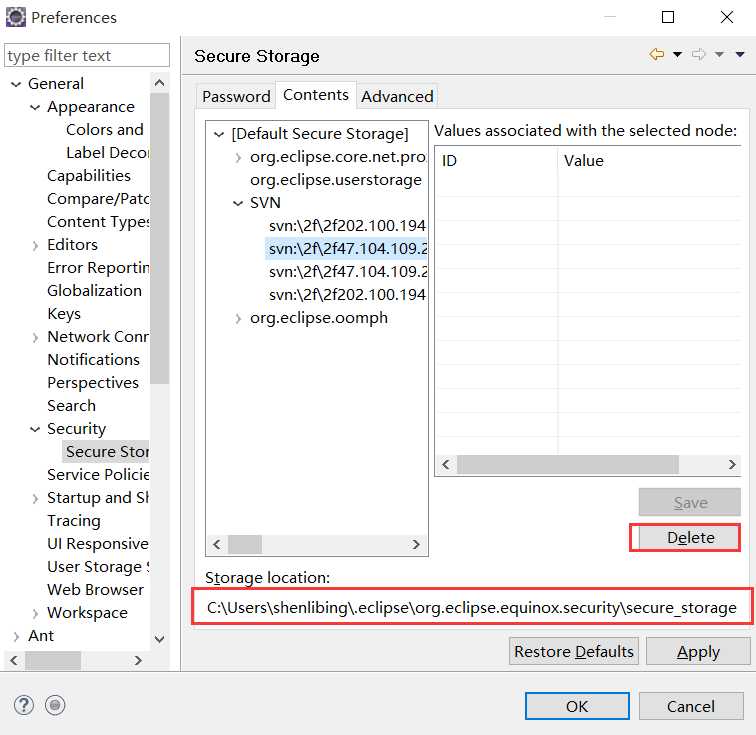Collapse the General tree node

[16, 84]
